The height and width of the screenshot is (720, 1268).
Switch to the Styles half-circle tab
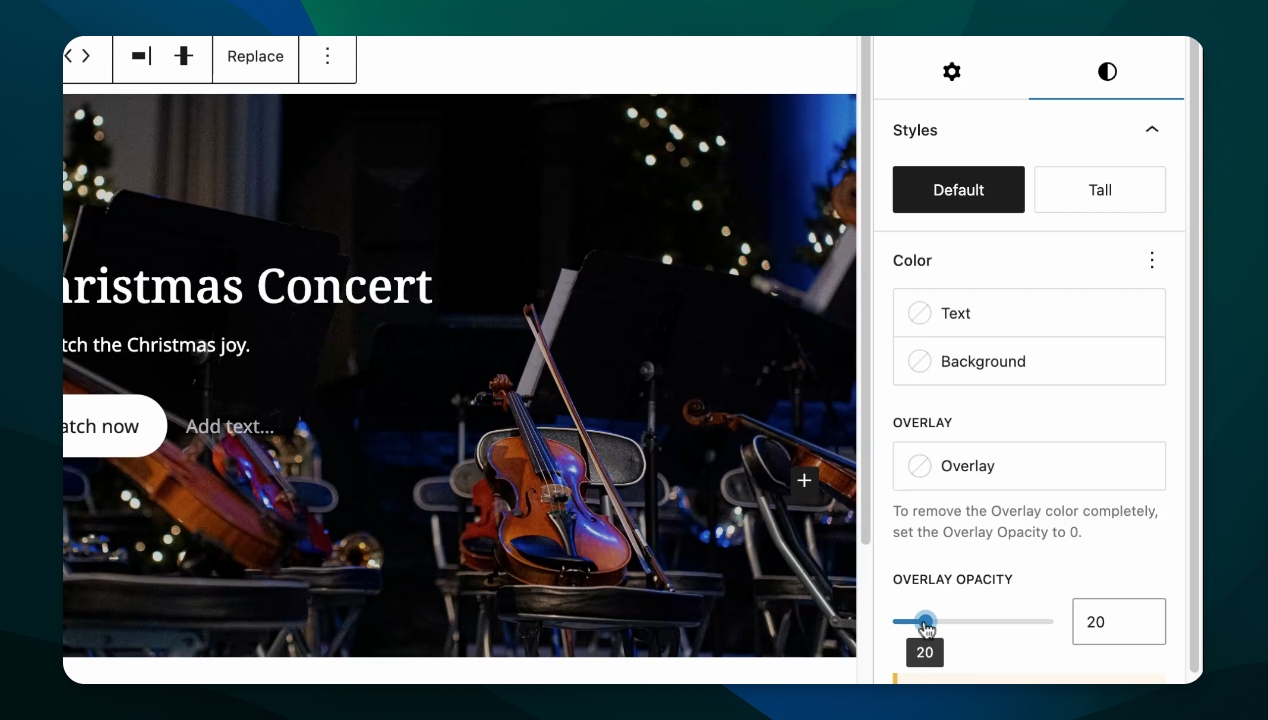[1107, 72]
